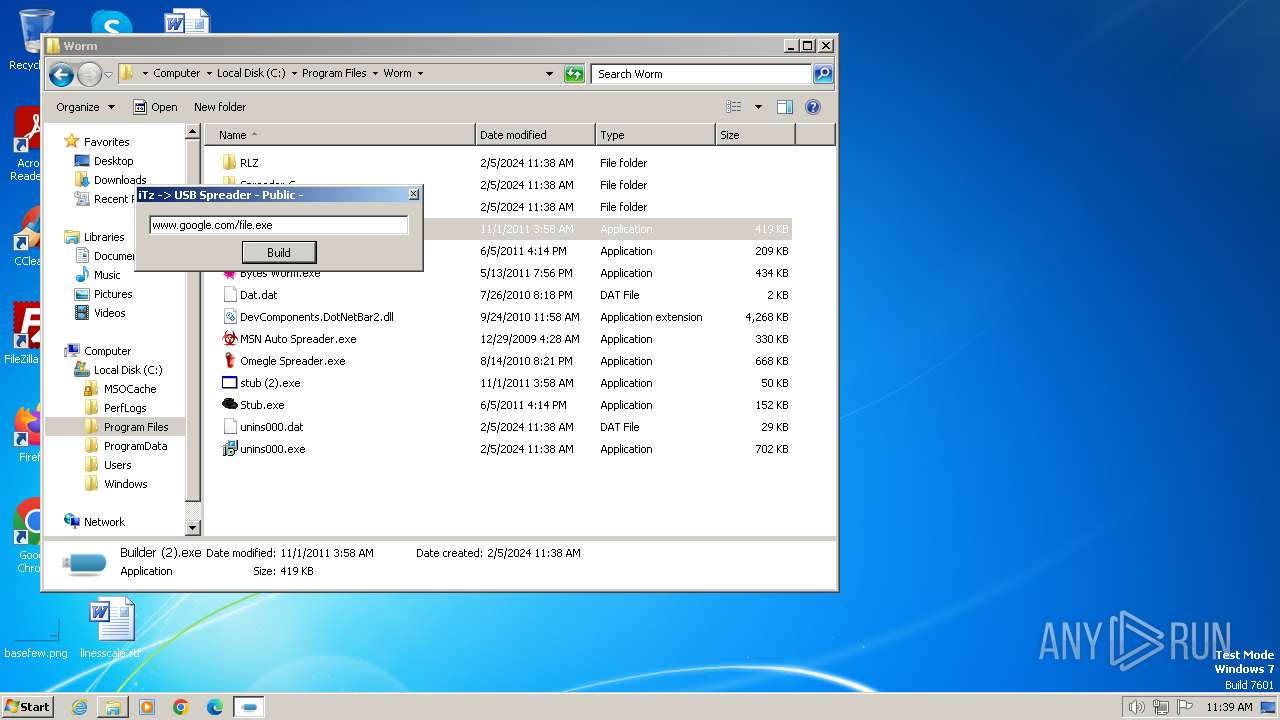Go back with Explorer back arrow
Viewport: 1280px width, 720px height.
click(x=61, y=74)
